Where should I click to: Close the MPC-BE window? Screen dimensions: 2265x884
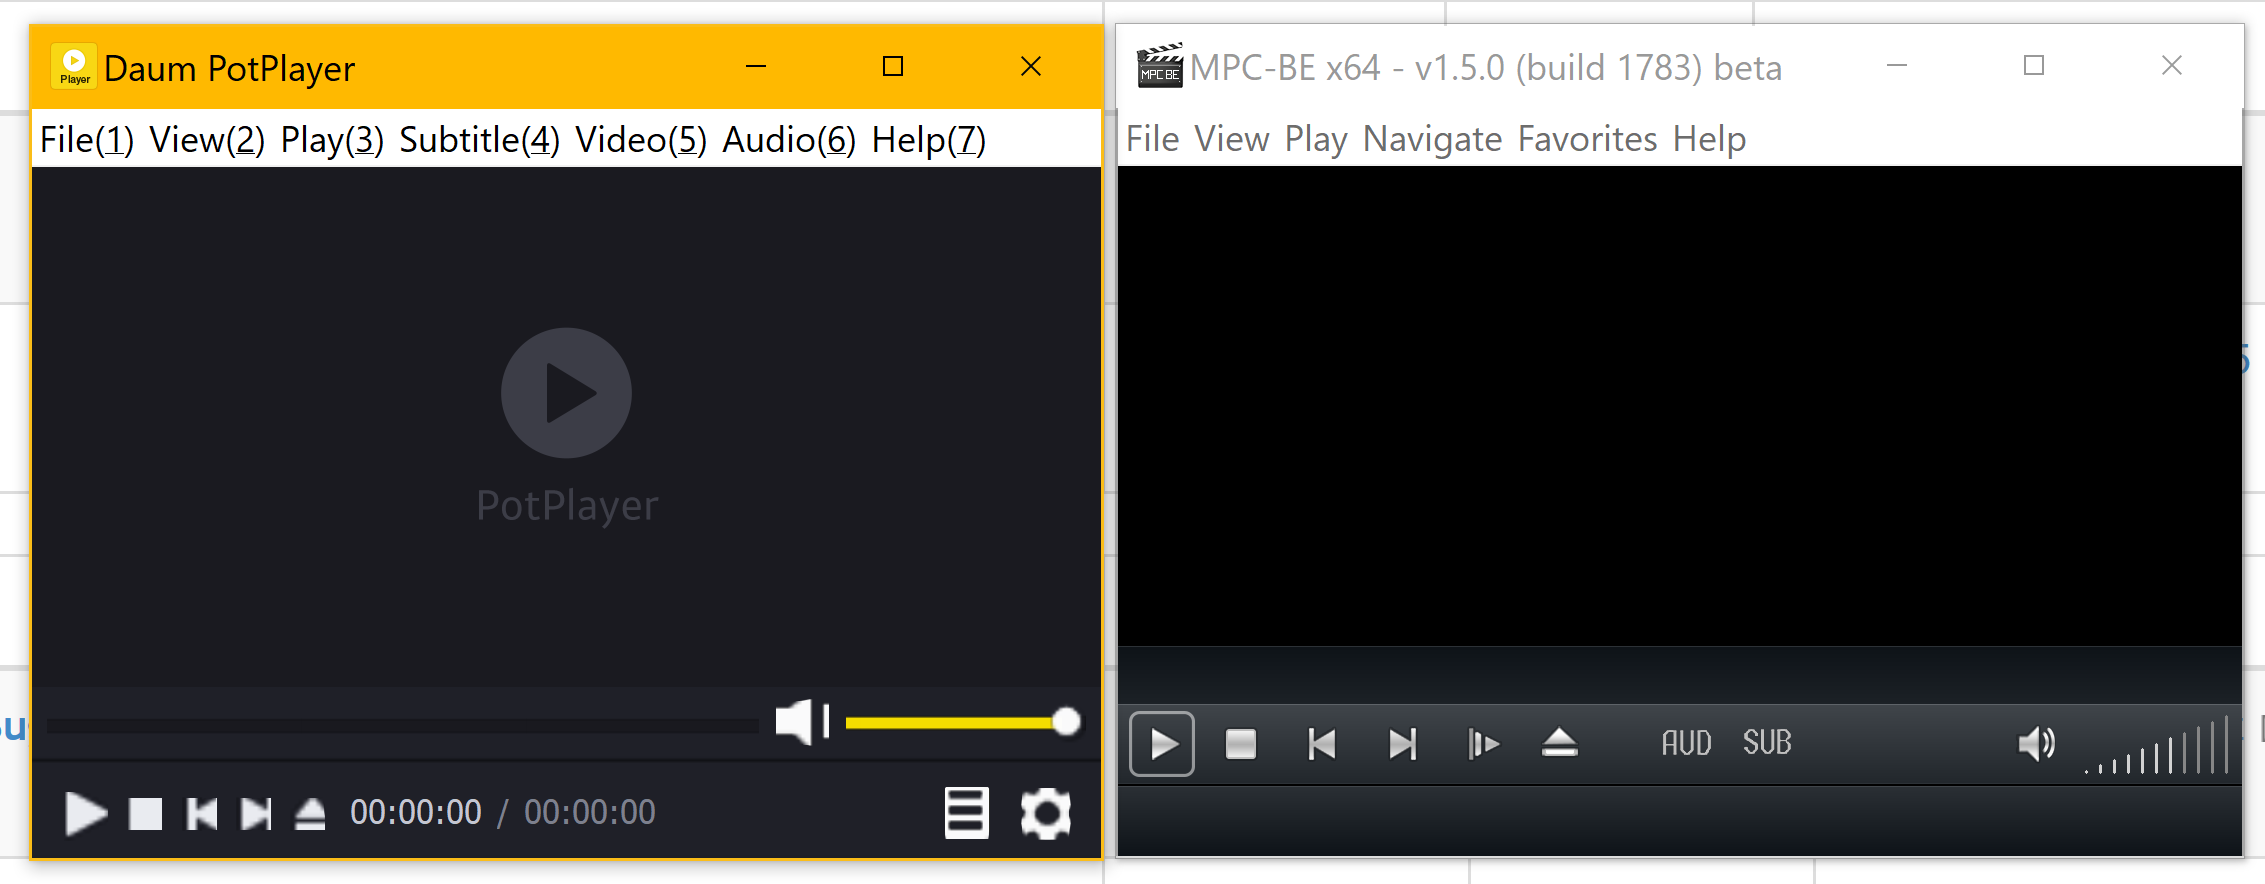point(2172,66)
